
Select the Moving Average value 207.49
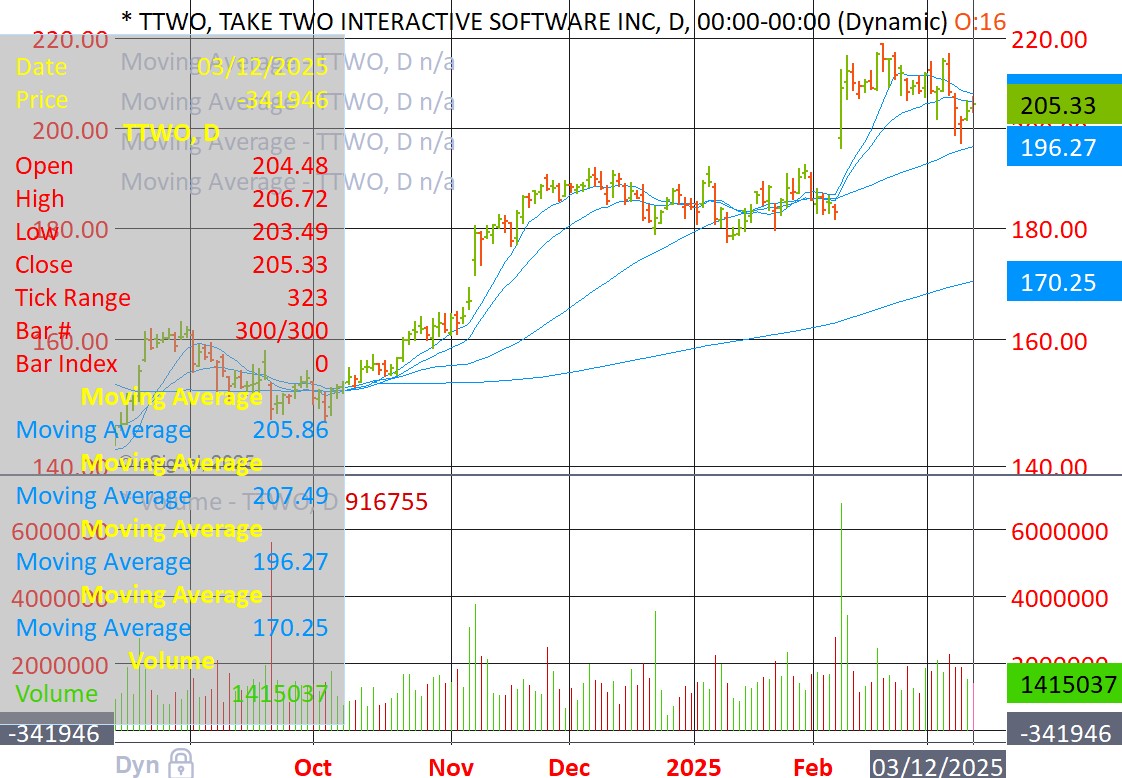[x=290, y=495]
